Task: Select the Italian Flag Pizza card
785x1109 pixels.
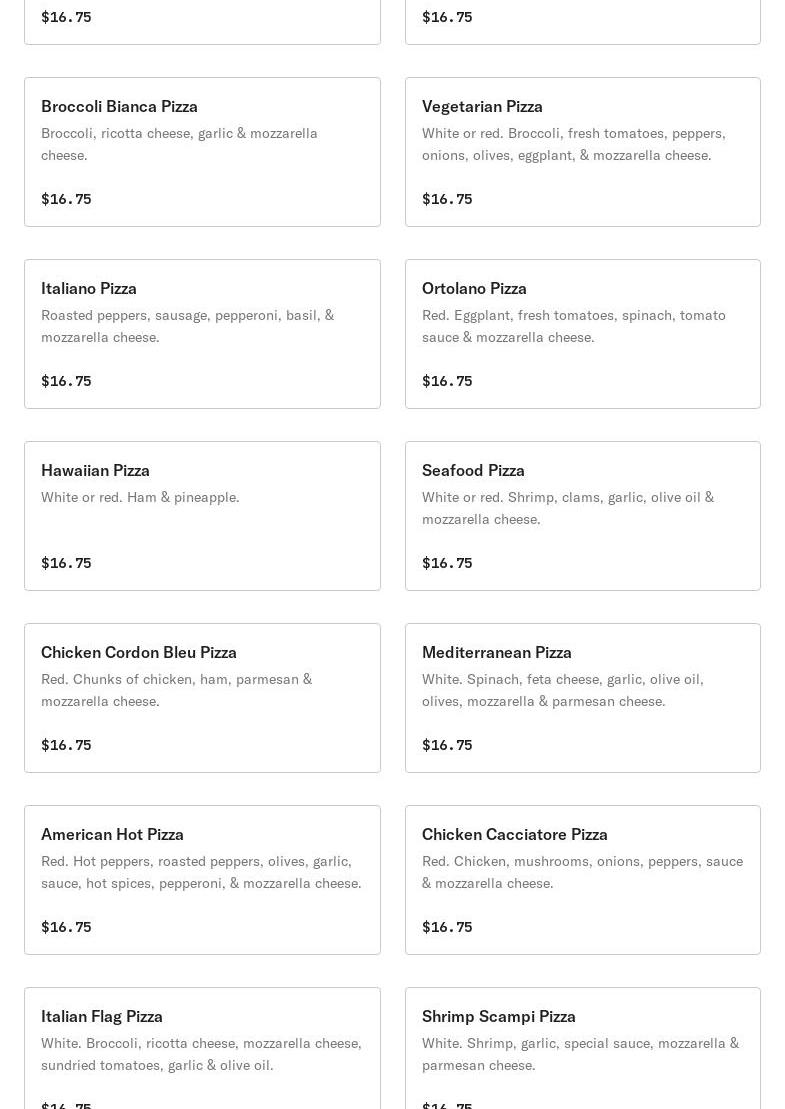Action: pyautogui.click(x=102, y=1016)
